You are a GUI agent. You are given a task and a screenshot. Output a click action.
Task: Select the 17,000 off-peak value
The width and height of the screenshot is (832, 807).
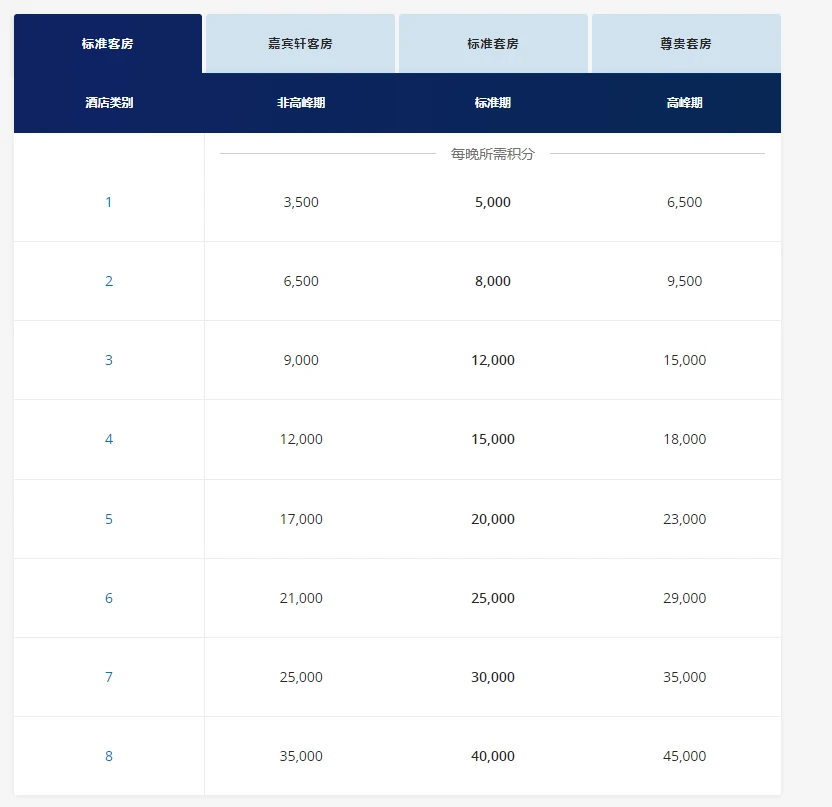[301, 519]
